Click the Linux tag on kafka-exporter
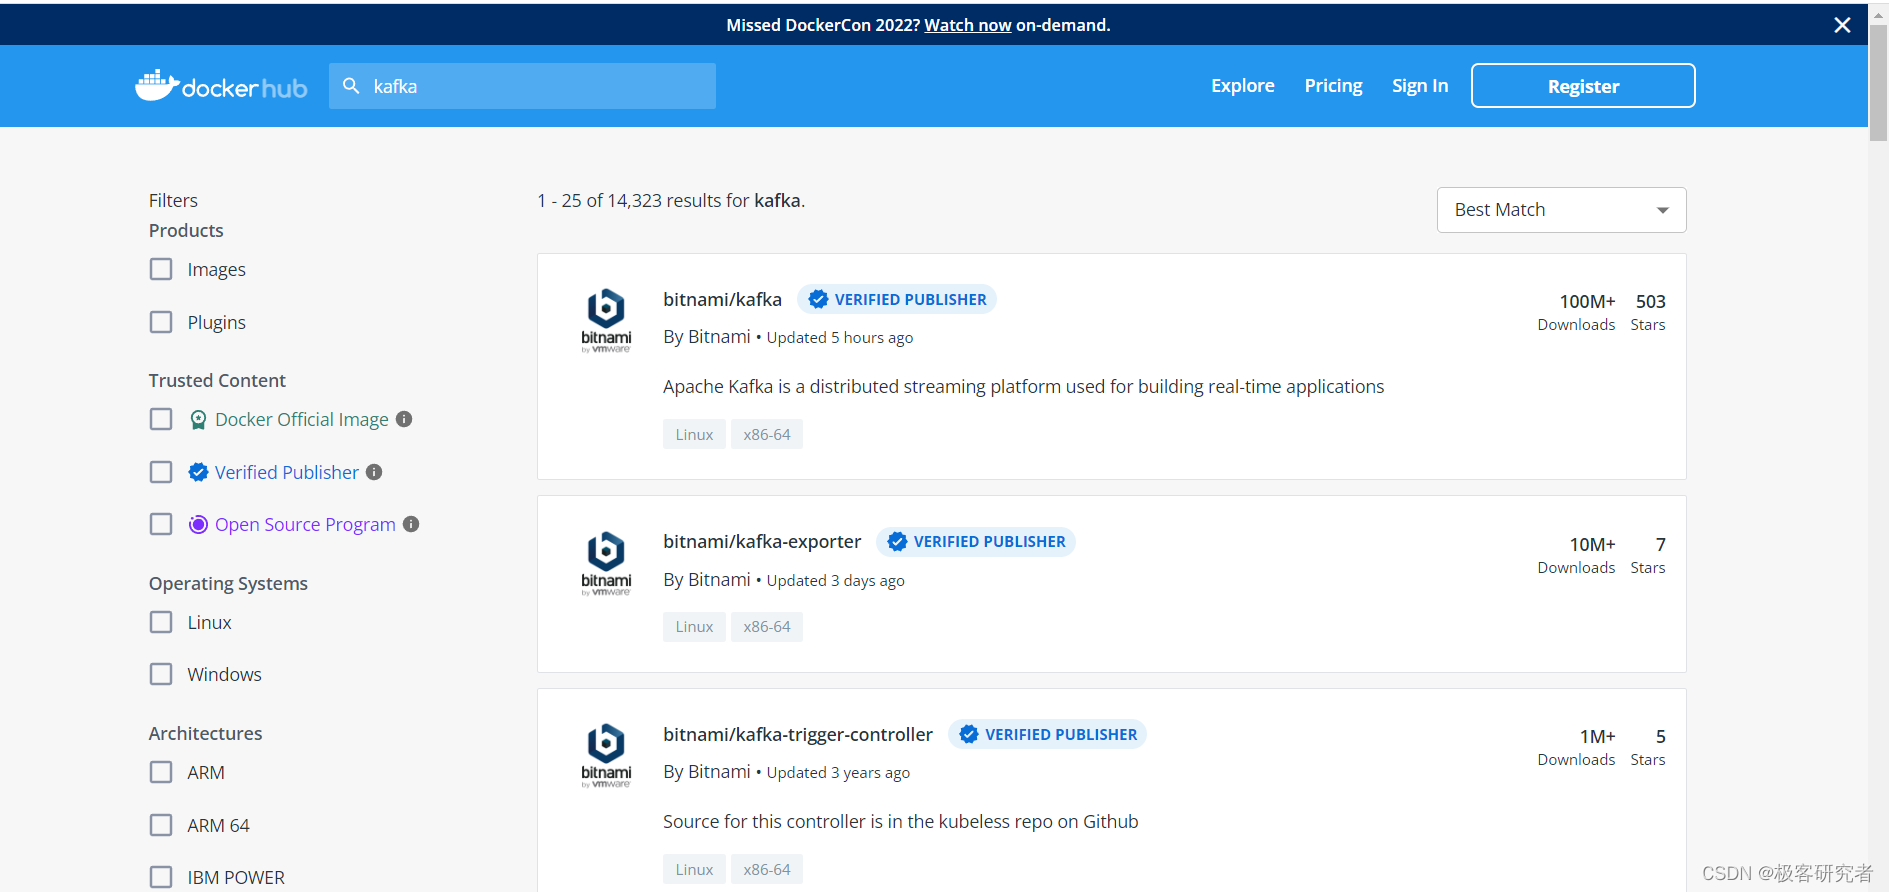 (x=694, y=627)
